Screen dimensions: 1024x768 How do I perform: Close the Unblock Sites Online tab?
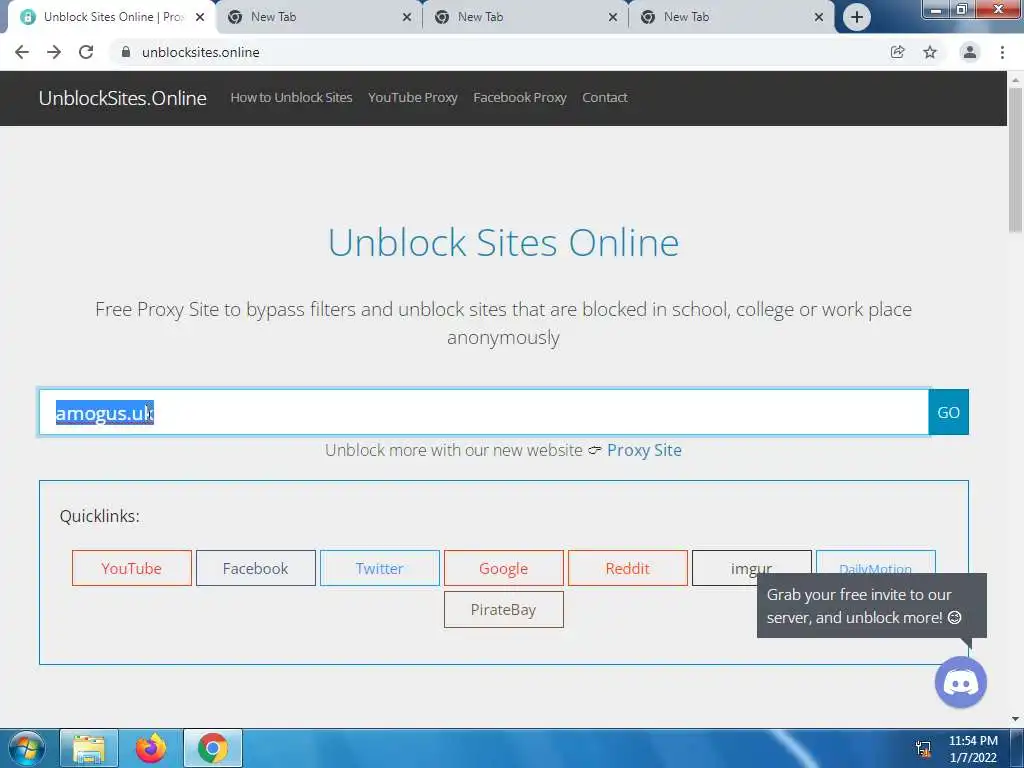[x=200, y=17]
